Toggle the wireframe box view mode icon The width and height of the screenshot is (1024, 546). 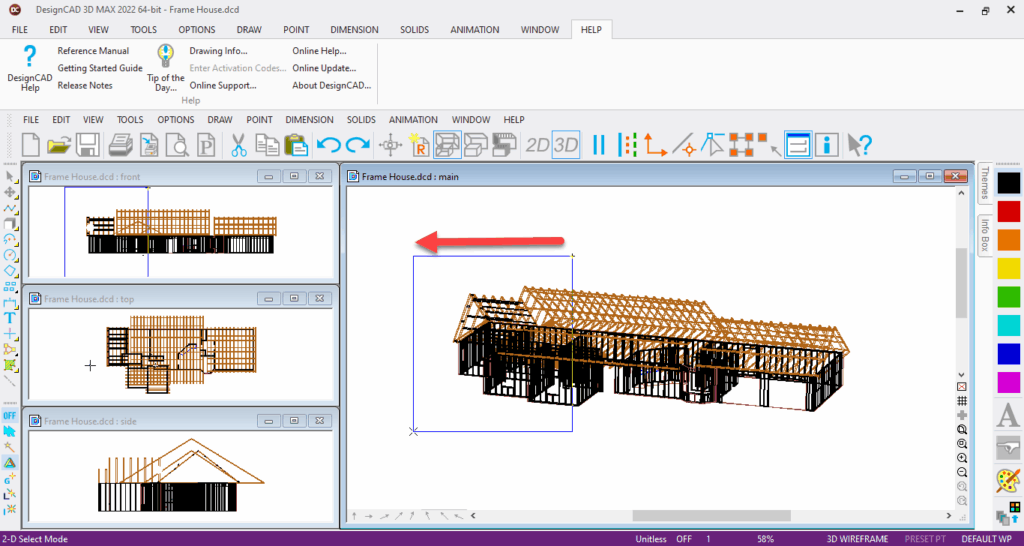coord(447,144)
